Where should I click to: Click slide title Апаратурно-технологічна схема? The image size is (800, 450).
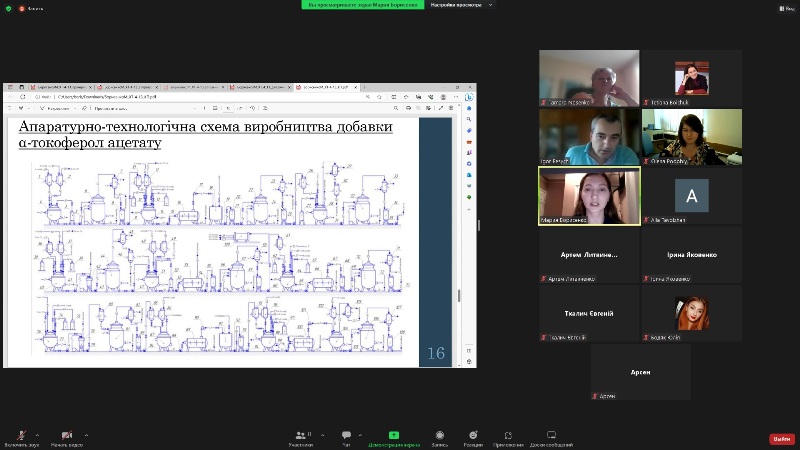pos(206,134)
